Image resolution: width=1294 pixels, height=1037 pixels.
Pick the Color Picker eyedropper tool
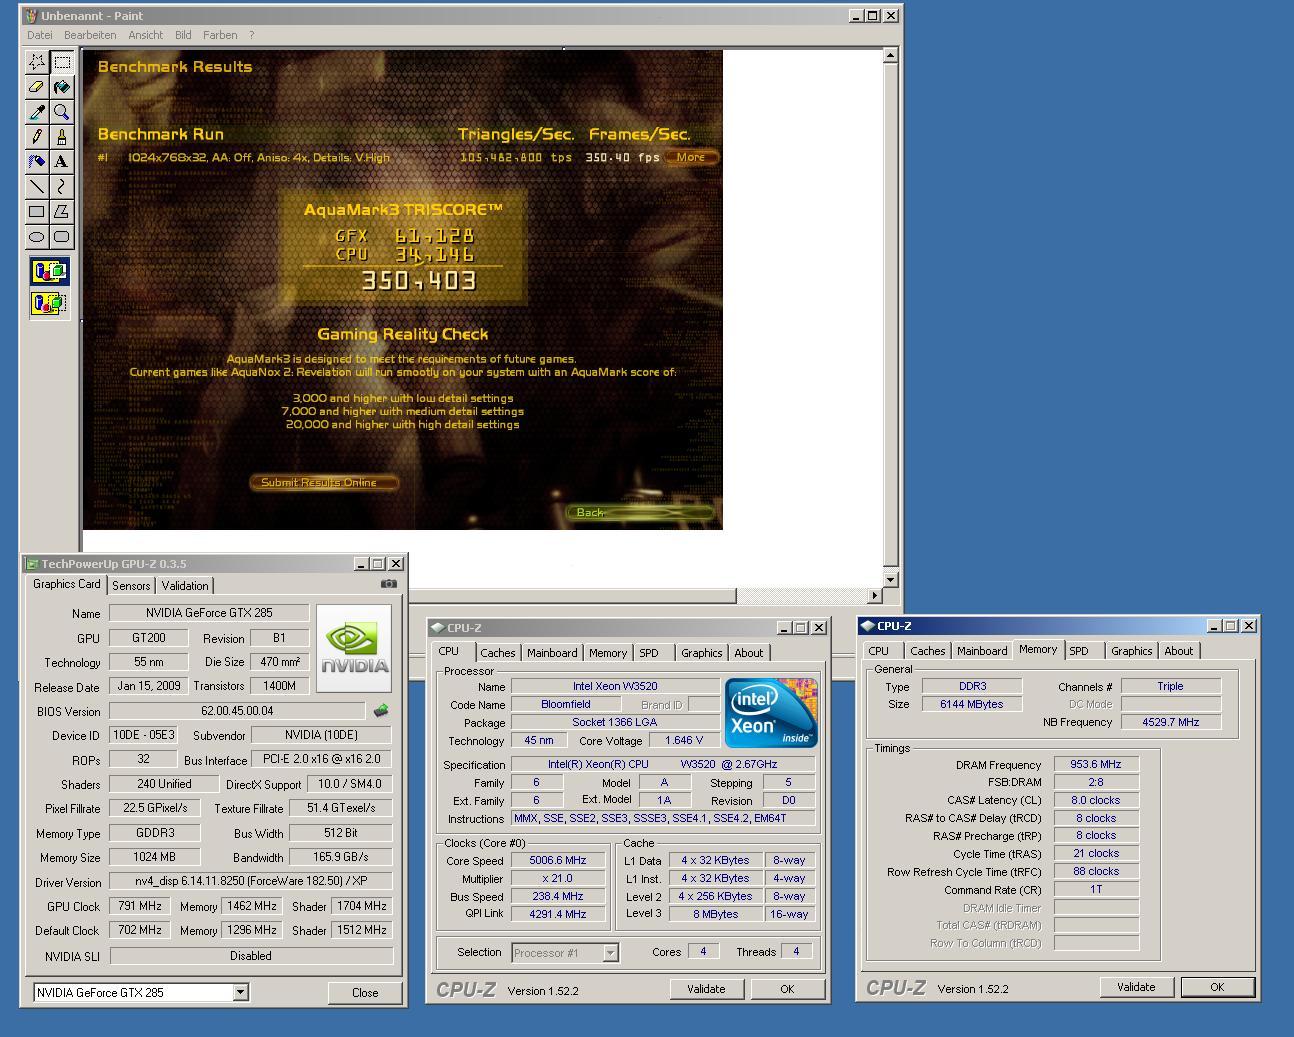(x=37, y=112)
